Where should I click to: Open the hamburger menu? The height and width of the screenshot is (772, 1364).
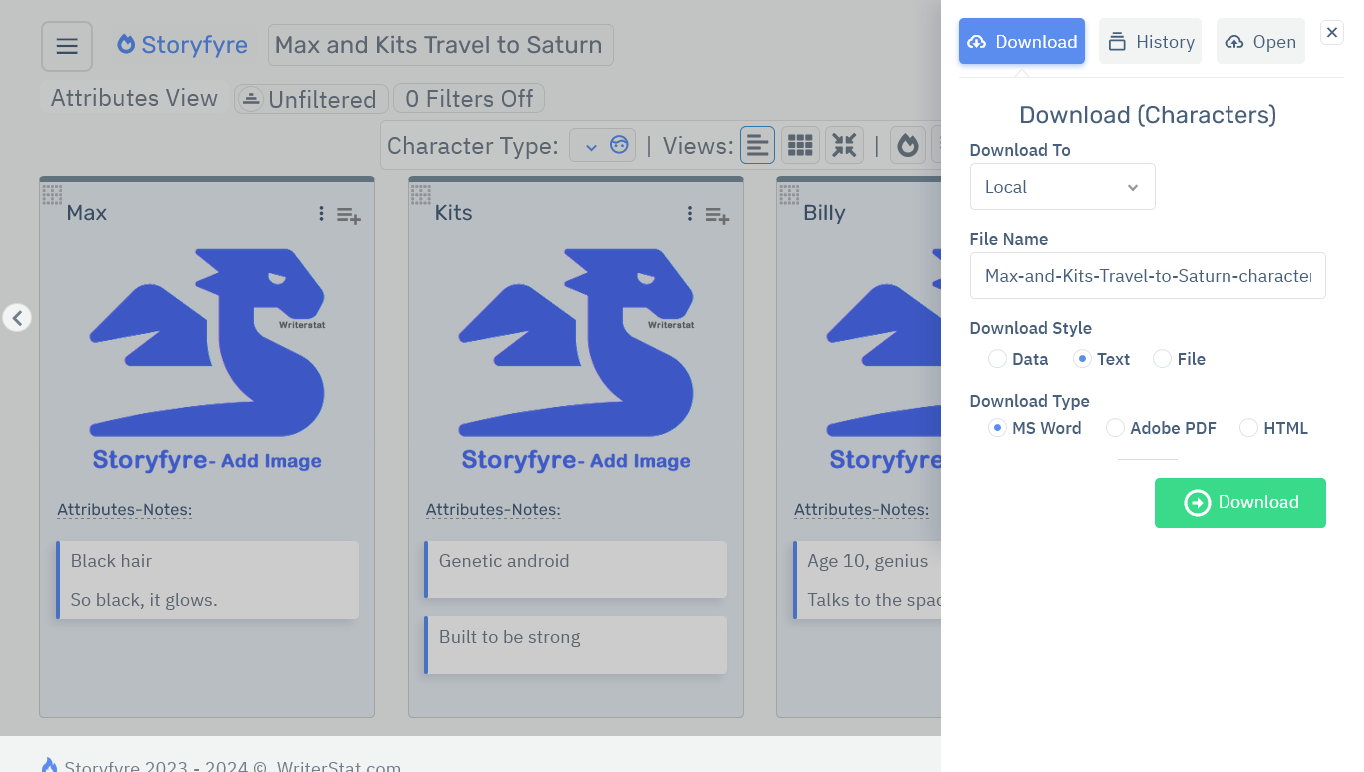[66, 45]
